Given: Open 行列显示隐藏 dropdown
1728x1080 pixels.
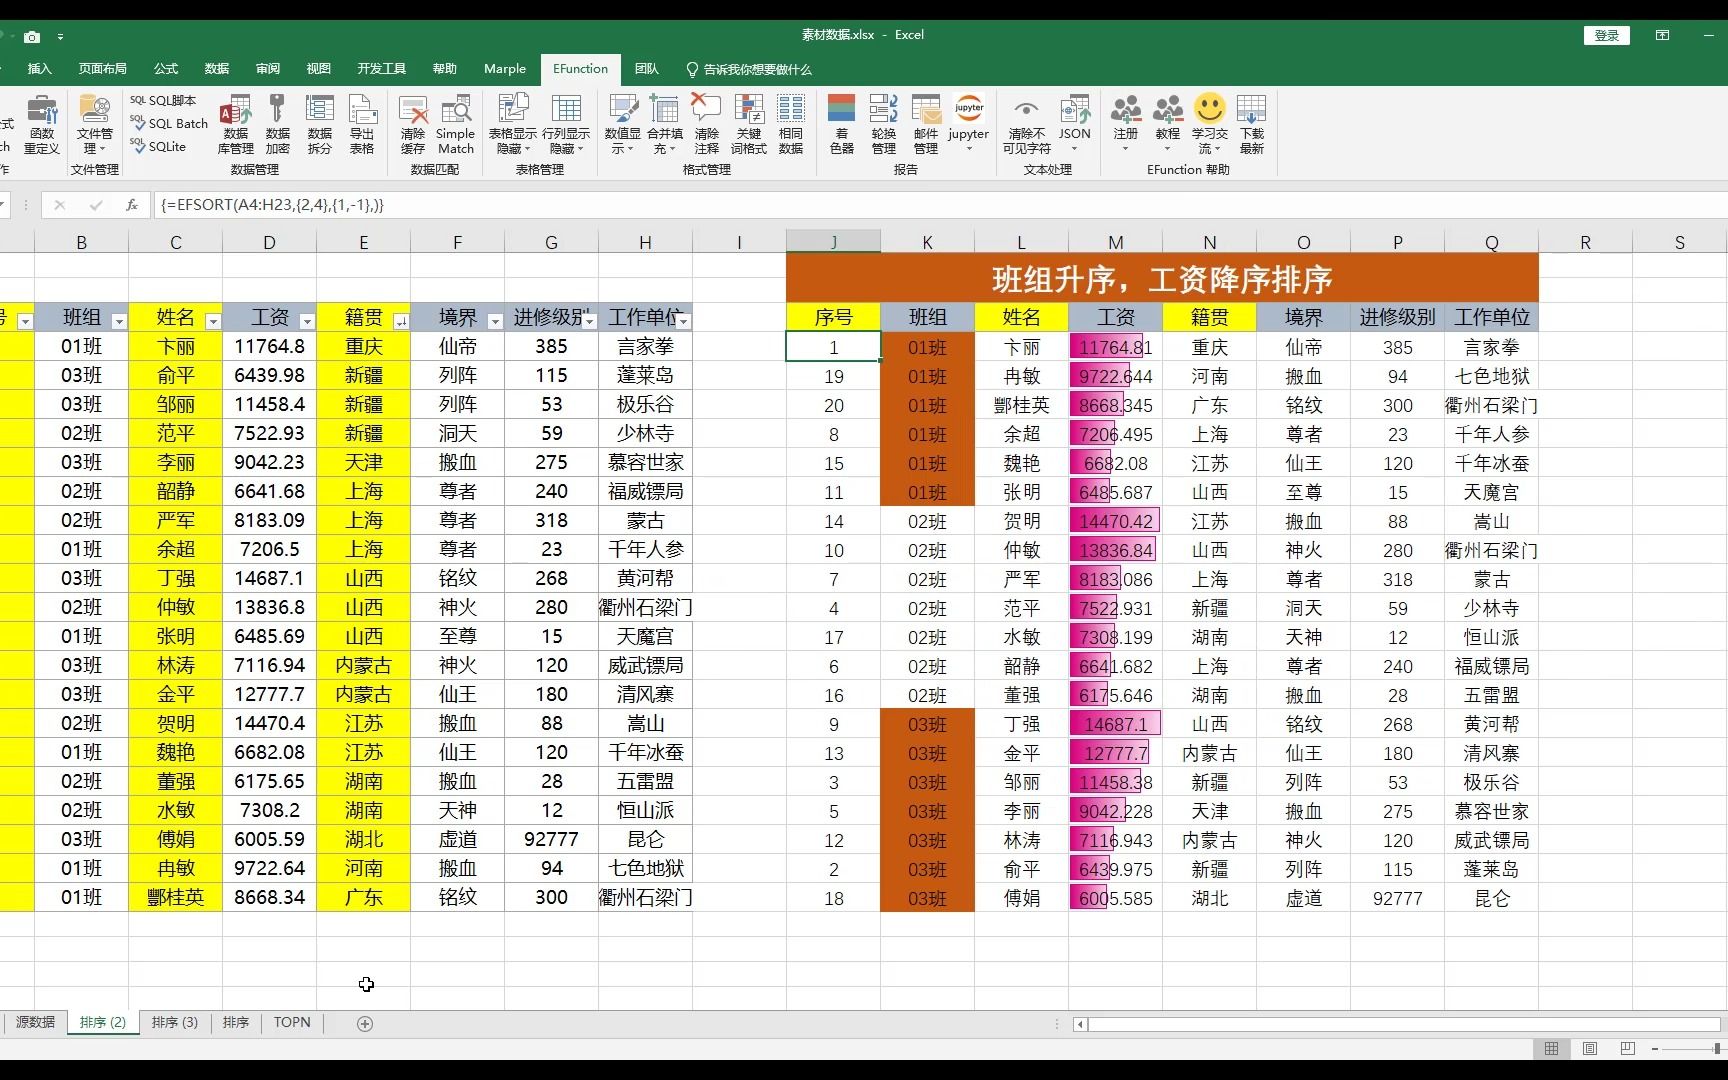Looking at the screenshot, I should pos(566,124).
